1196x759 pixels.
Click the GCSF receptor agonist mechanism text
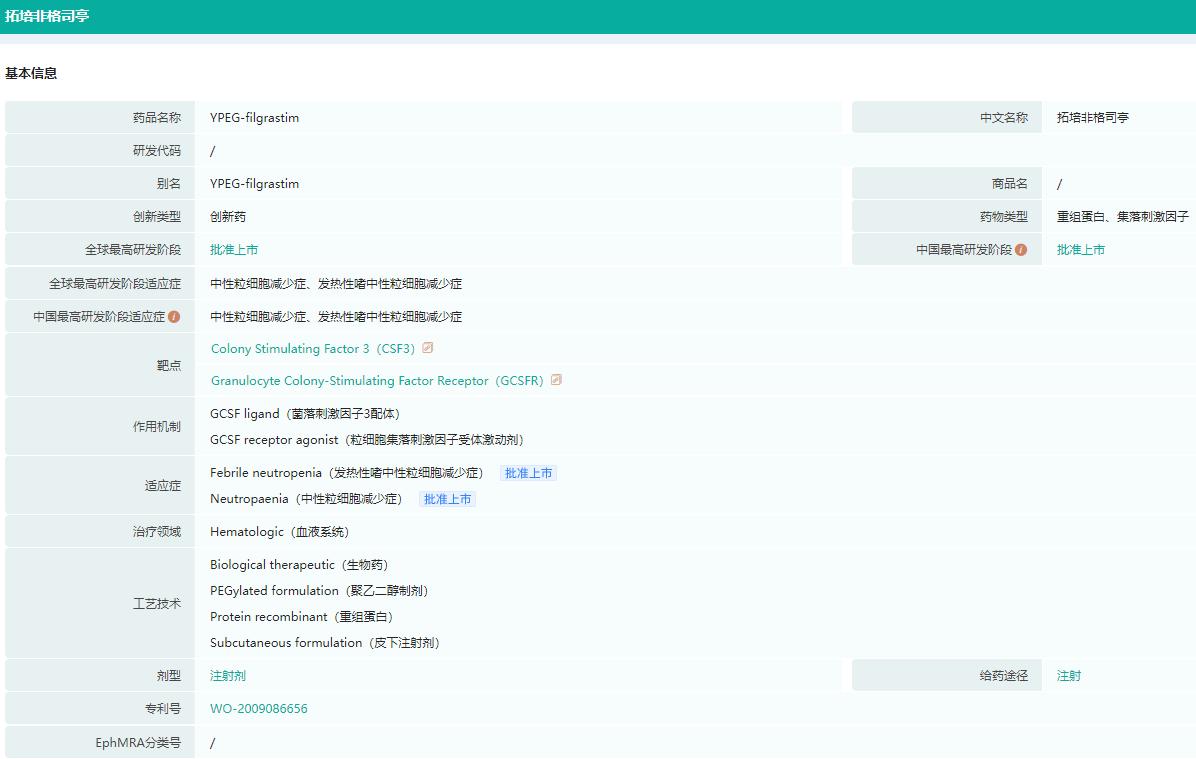coord(366,439)
